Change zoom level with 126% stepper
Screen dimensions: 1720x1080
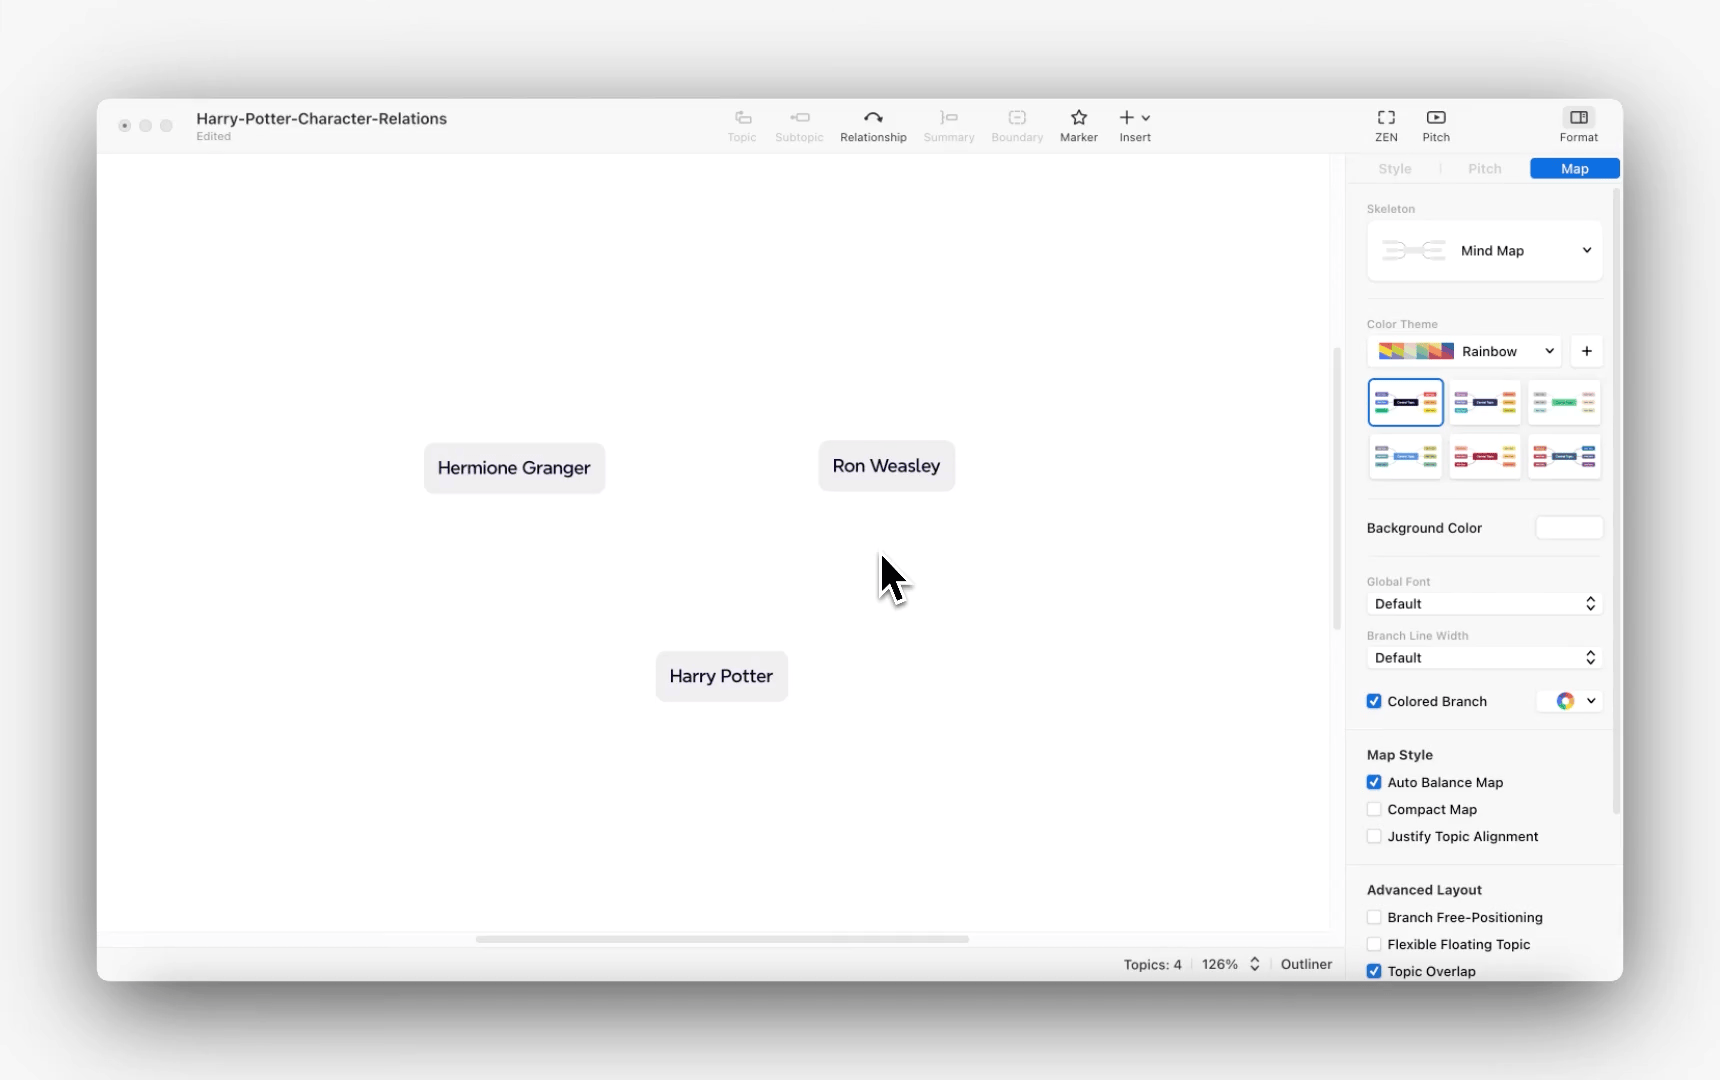1254,964
